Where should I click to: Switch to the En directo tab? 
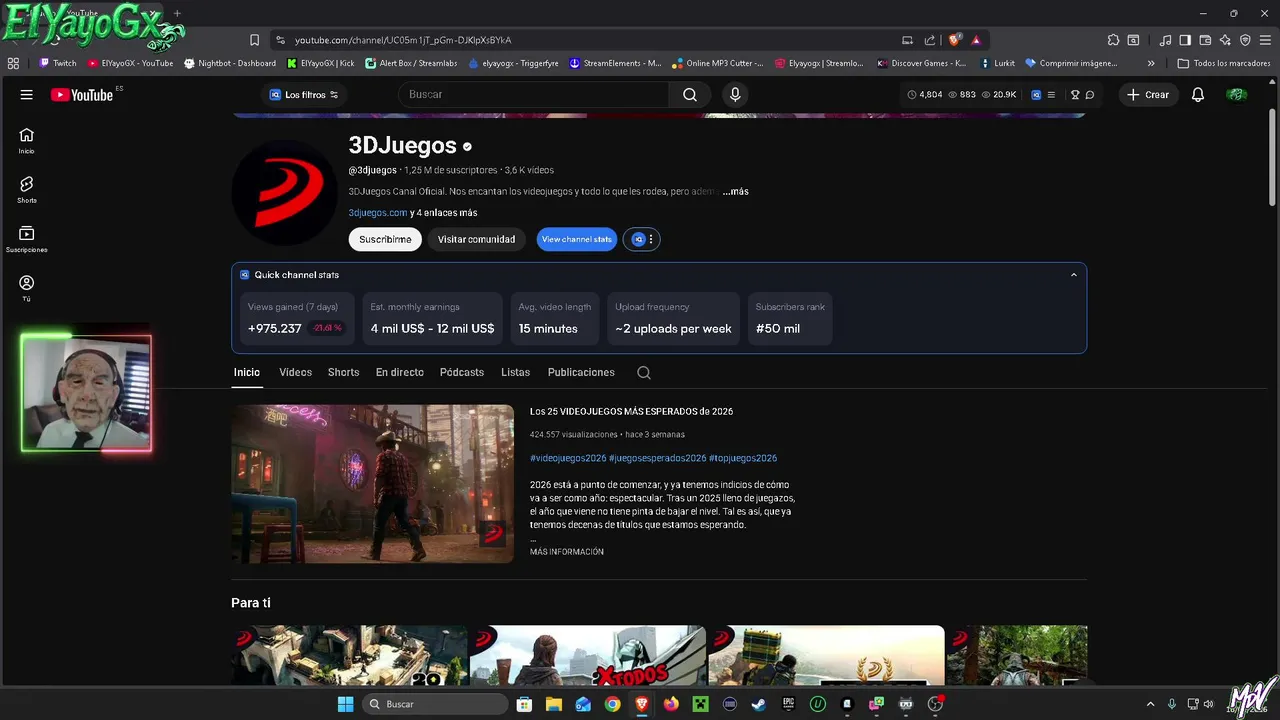[x=400, y=372]
